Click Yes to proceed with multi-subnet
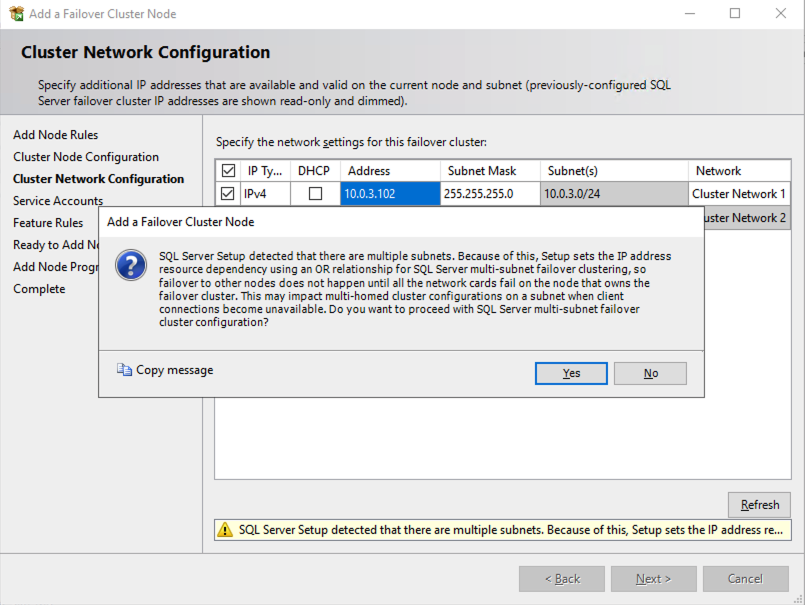805x605 pixels. tap(571, 373)
